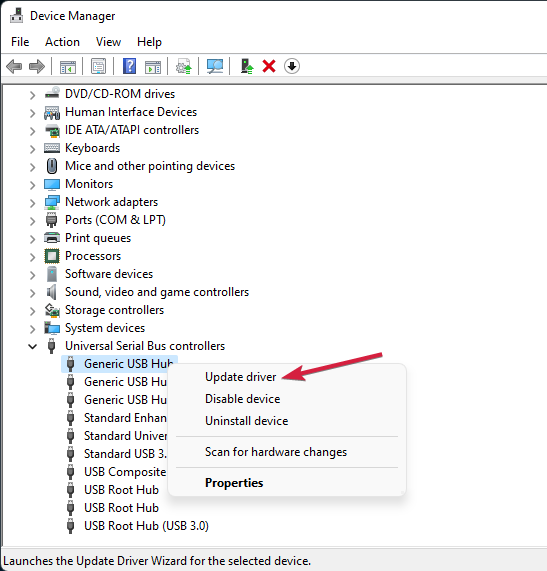Open the View menu
Screen dimensions: 547x571
(x=108, y=42)
